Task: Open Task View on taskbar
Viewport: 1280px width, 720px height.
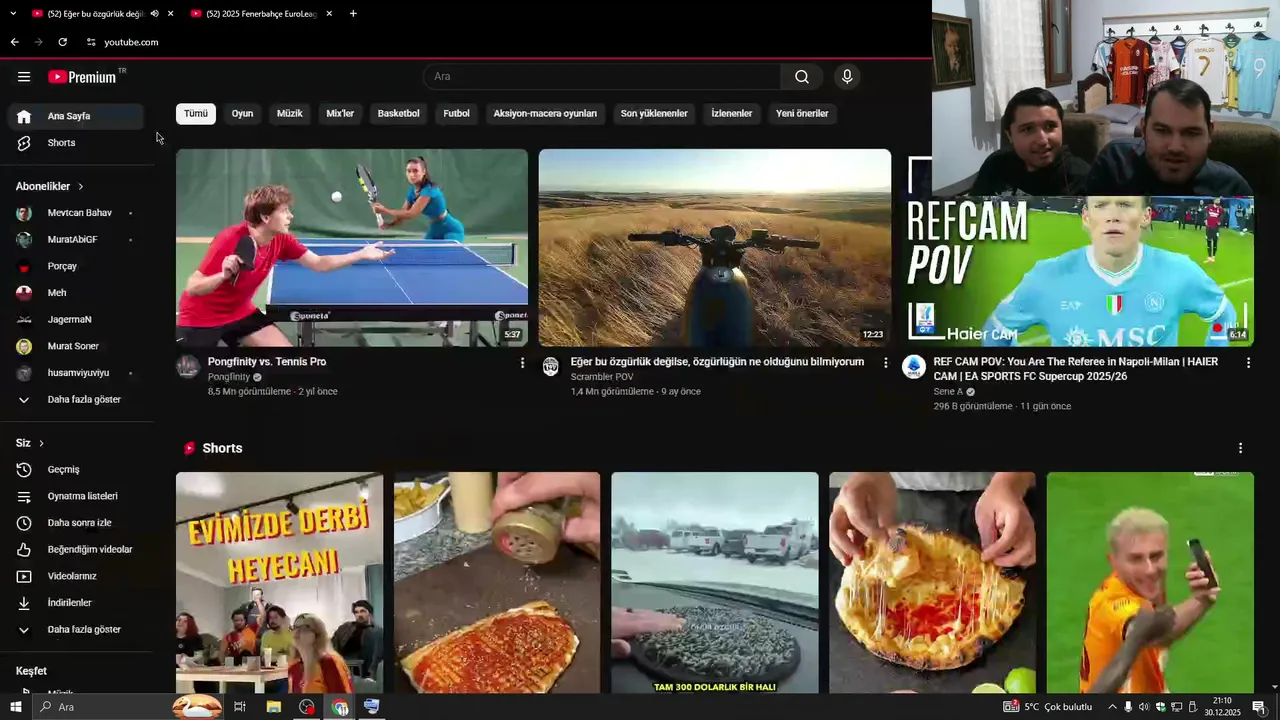Action: point(240,707)
